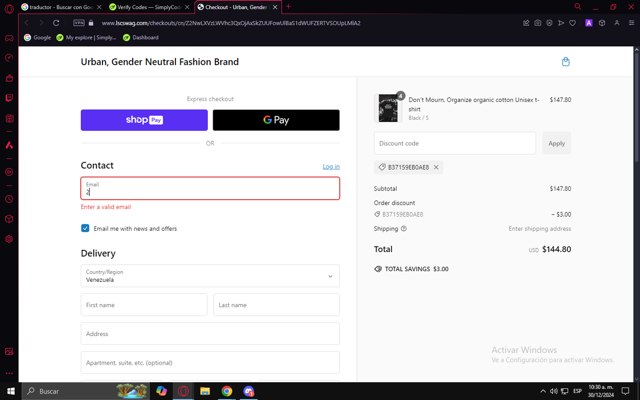This screenshot has height=400, width=640.
Task: Open Extensions cube icon in sidebar
Action: point(9,219)
